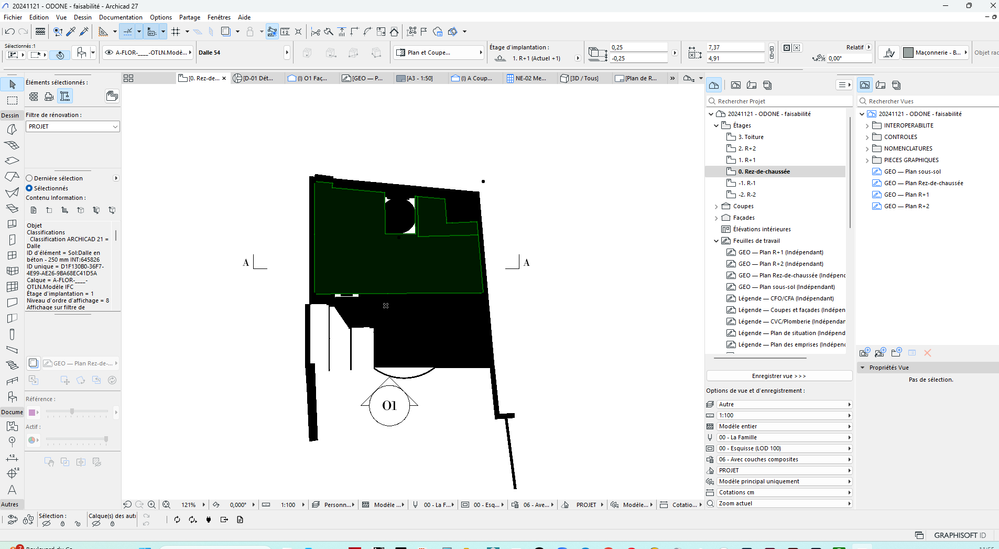Expand the NOMENCLATURES folder

[x=866, y=148]
